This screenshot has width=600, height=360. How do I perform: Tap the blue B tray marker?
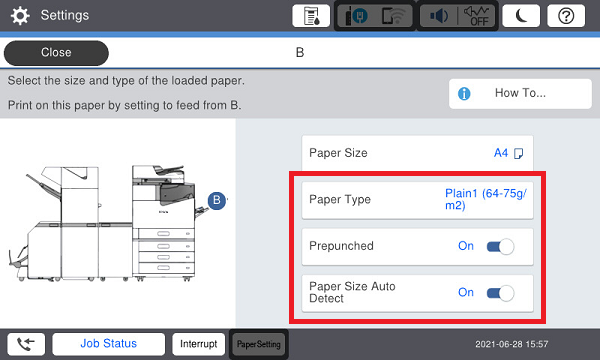217,200
